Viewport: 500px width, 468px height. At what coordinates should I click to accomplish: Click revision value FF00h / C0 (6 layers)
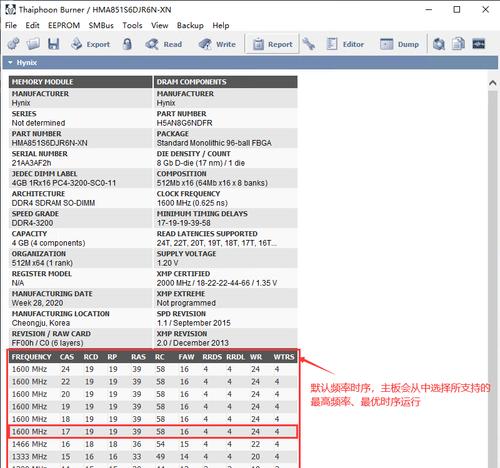tap(47, 343)
